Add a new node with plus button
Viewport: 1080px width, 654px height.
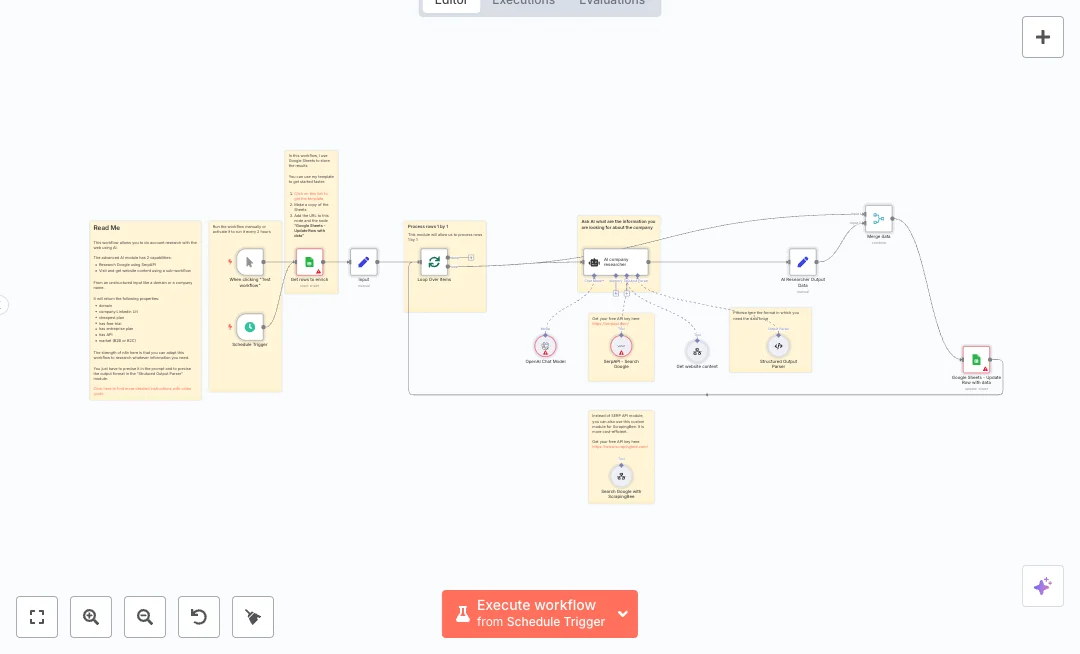[1042, 37]
